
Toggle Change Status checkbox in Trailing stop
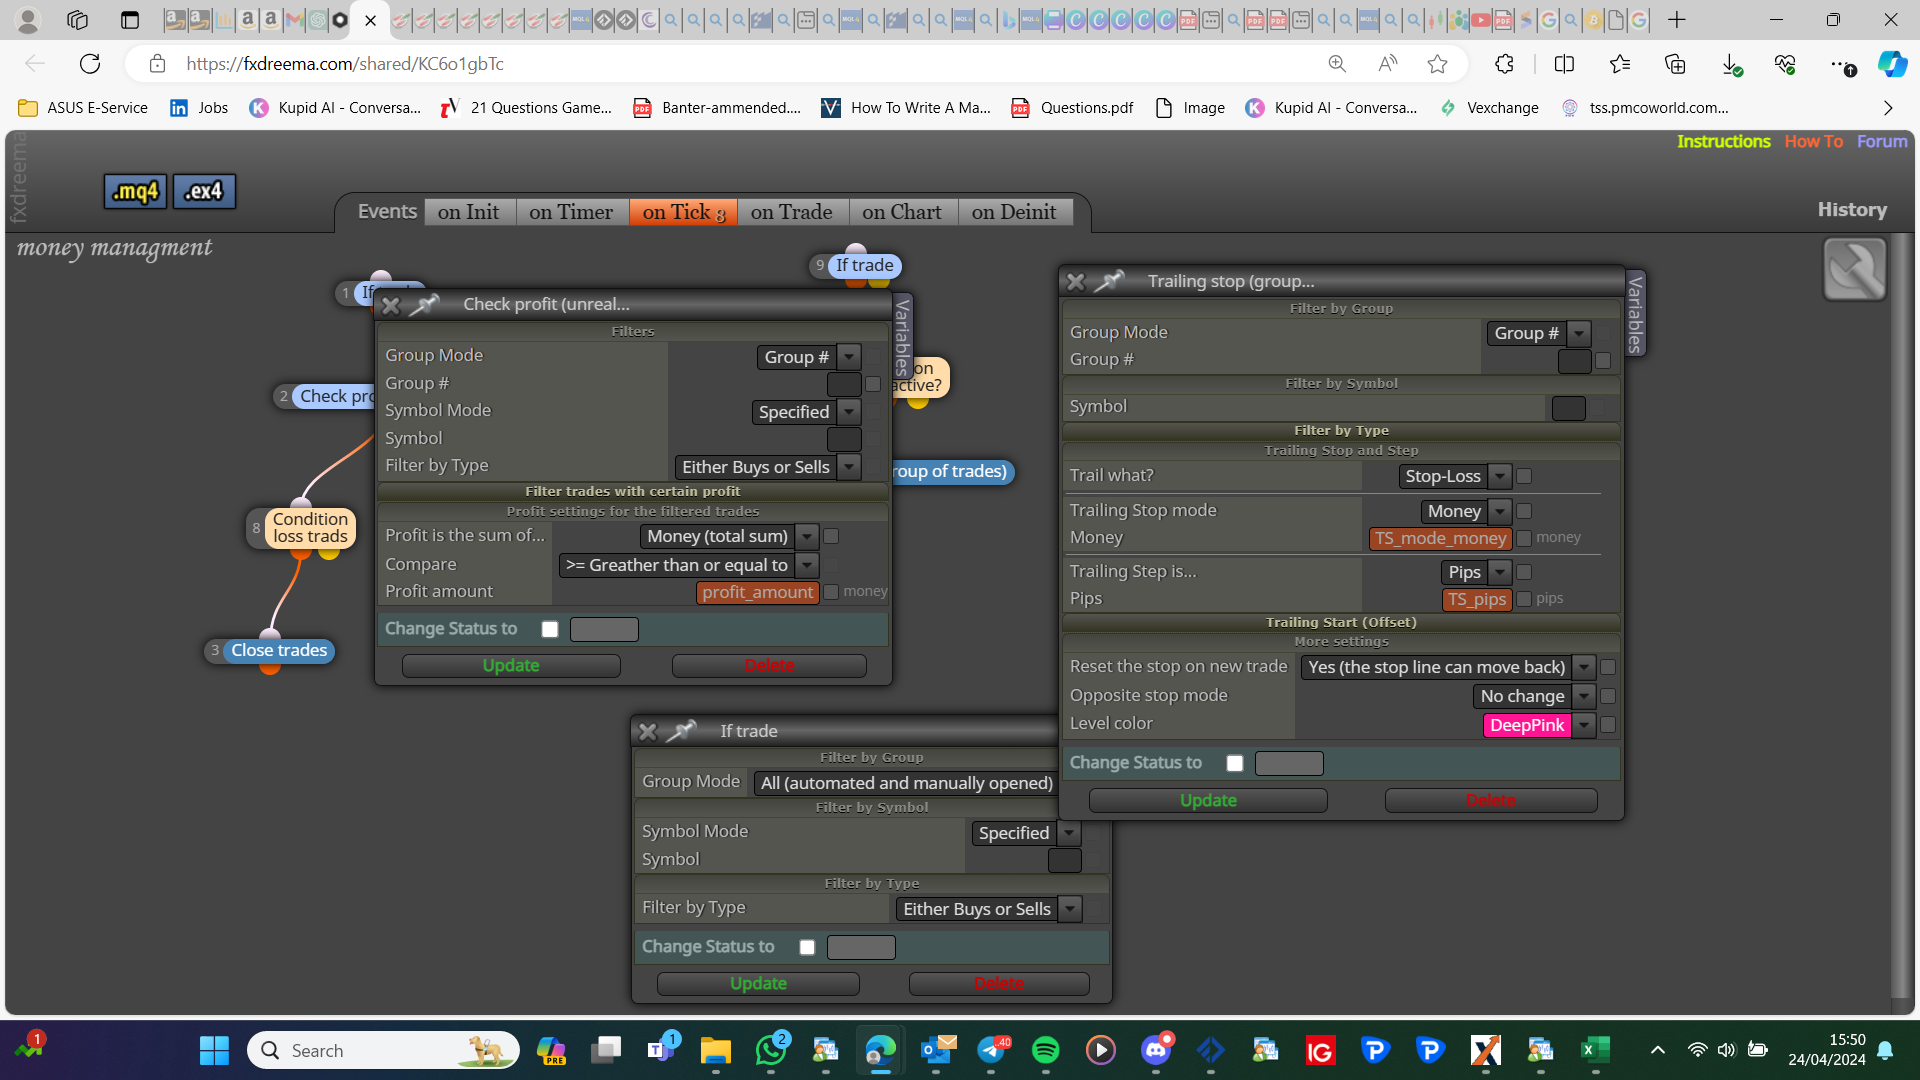click(1235, 763)
